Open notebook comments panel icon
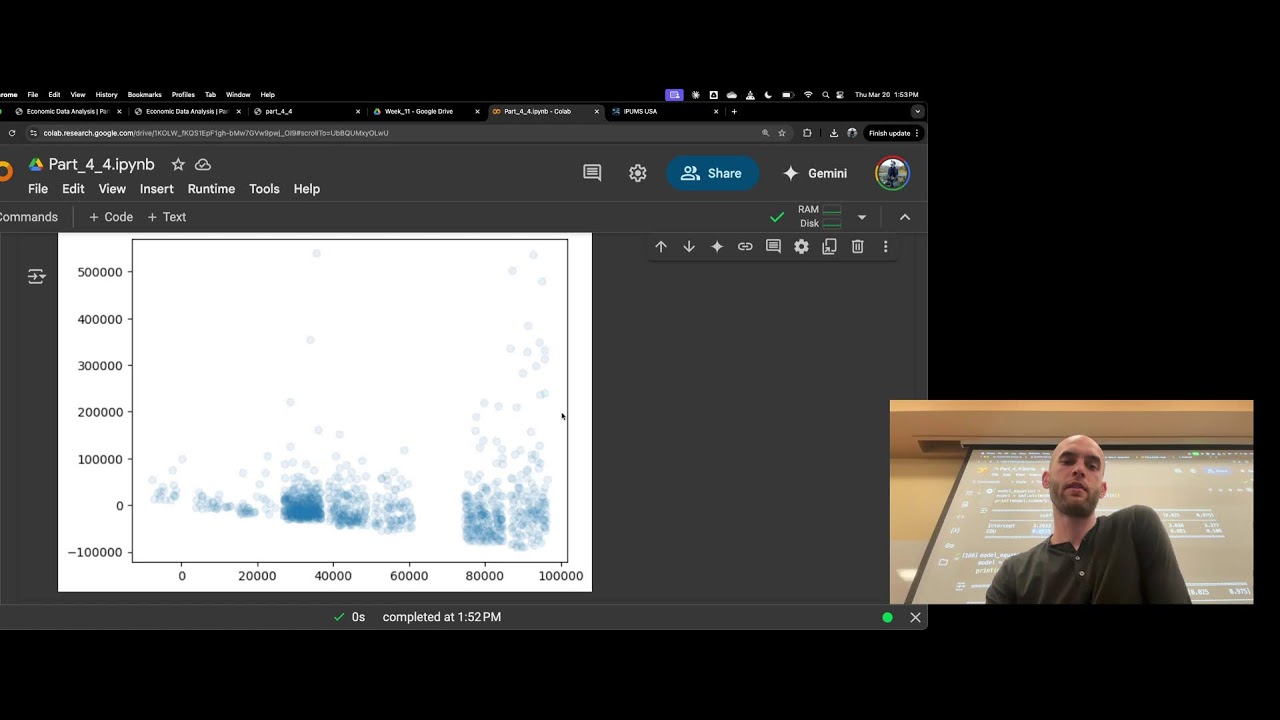The height and width of the screenshot is (720, 1280). tap(592, 173)
